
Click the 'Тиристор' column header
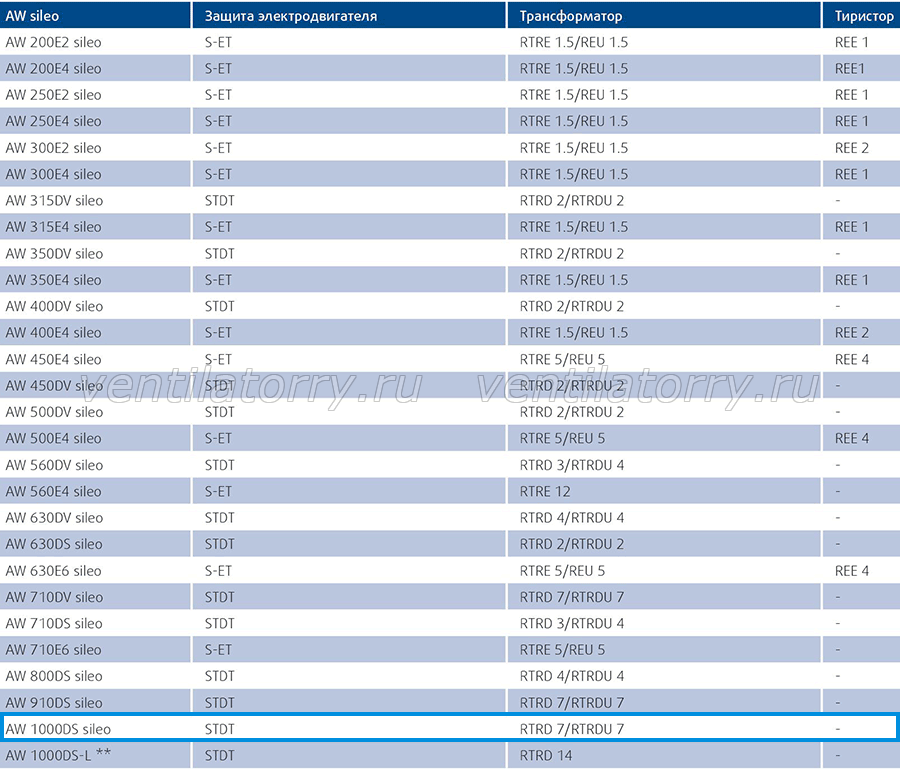pyautogui.click(x=862, y=15)
